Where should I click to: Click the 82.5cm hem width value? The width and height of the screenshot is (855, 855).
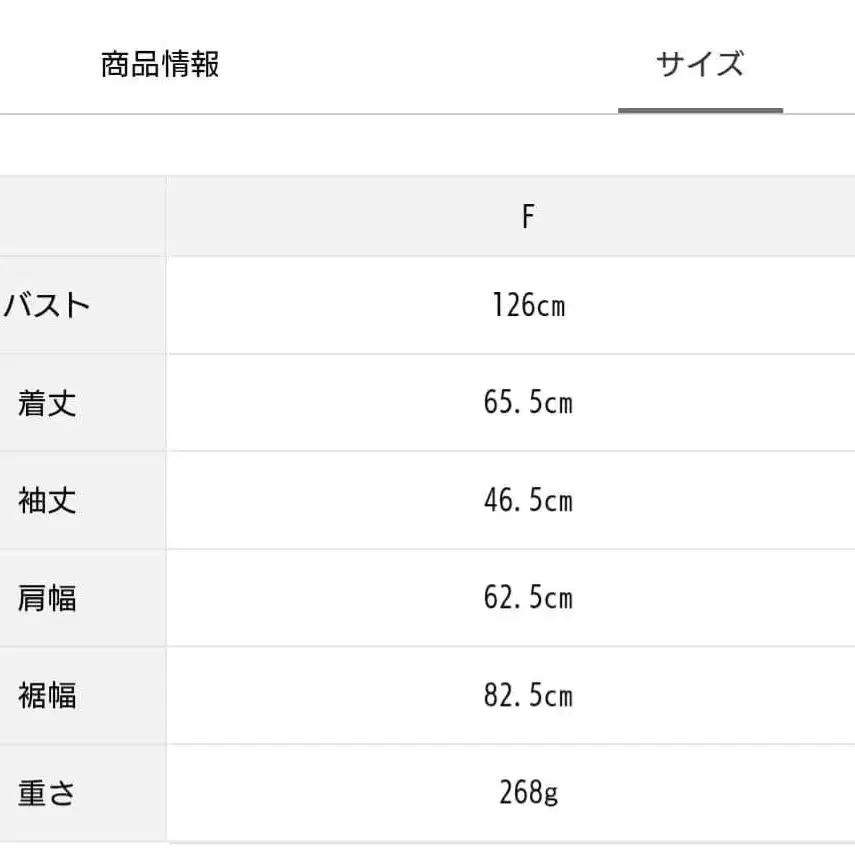pyautogui.click(x=528, y=695)
